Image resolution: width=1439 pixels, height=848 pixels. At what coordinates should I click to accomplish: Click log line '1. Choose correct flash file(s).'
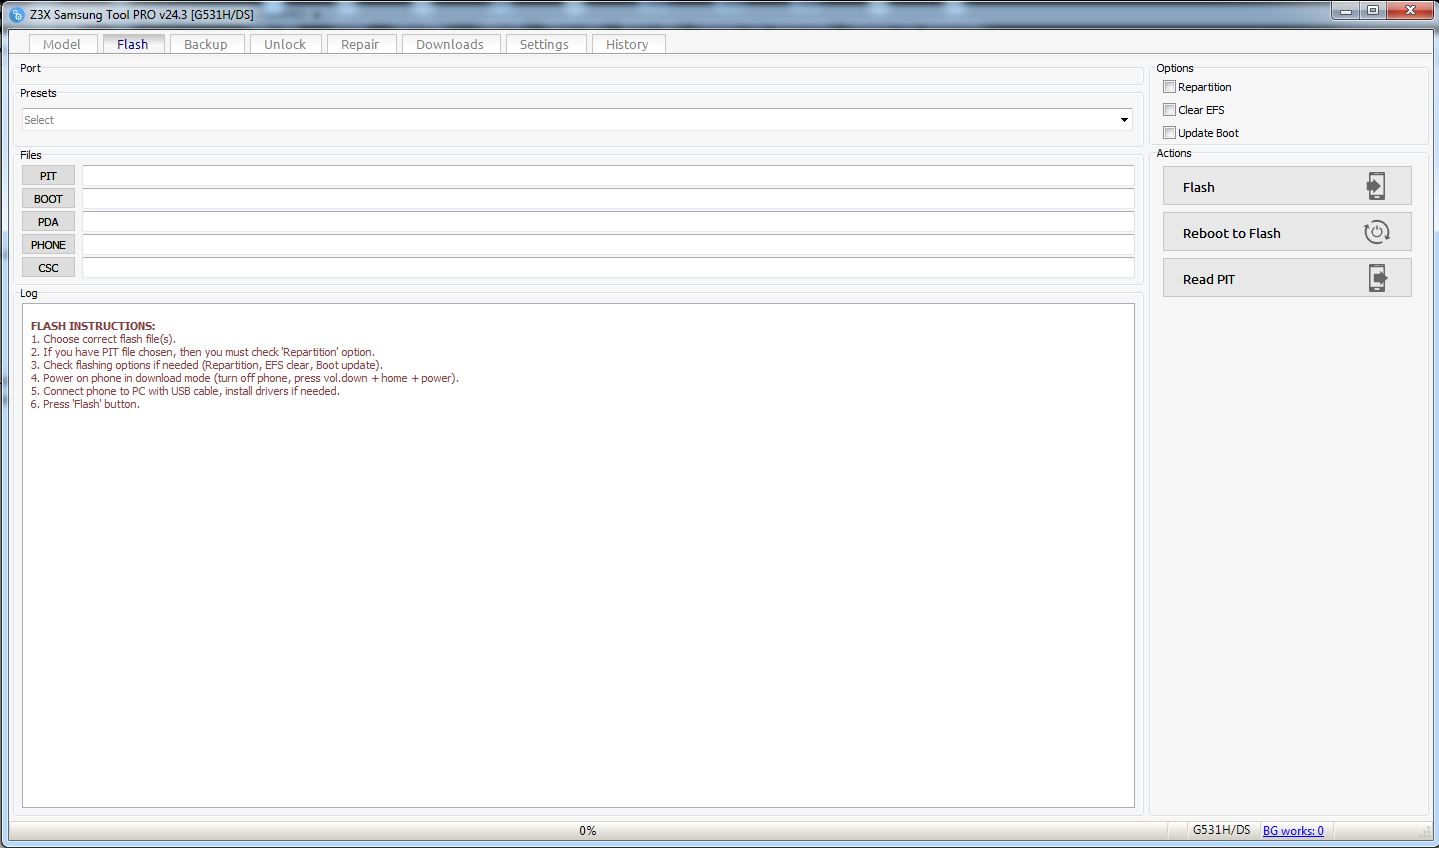pyautogui.click(x=103, y=339)
